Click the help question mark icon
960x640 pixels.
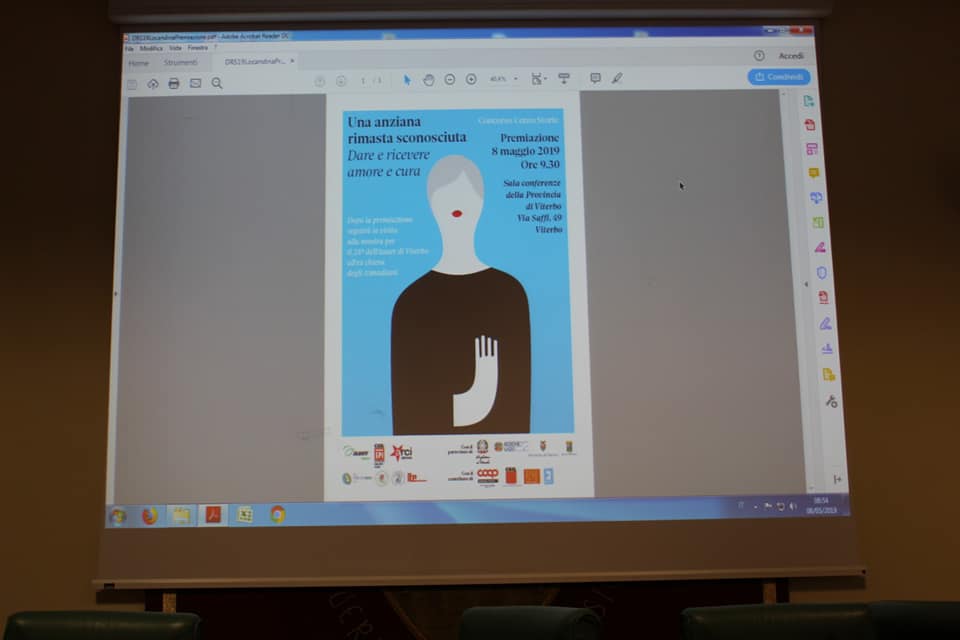click(759, 56)
